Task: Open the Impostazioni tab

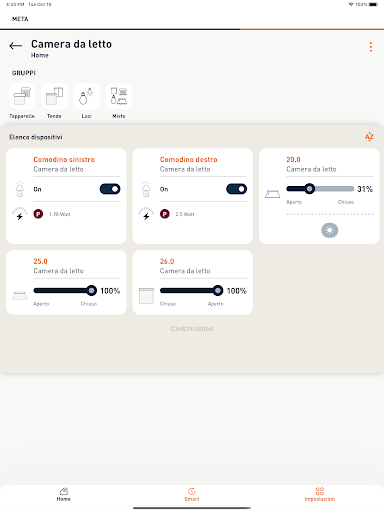Action: coord(320,494)
